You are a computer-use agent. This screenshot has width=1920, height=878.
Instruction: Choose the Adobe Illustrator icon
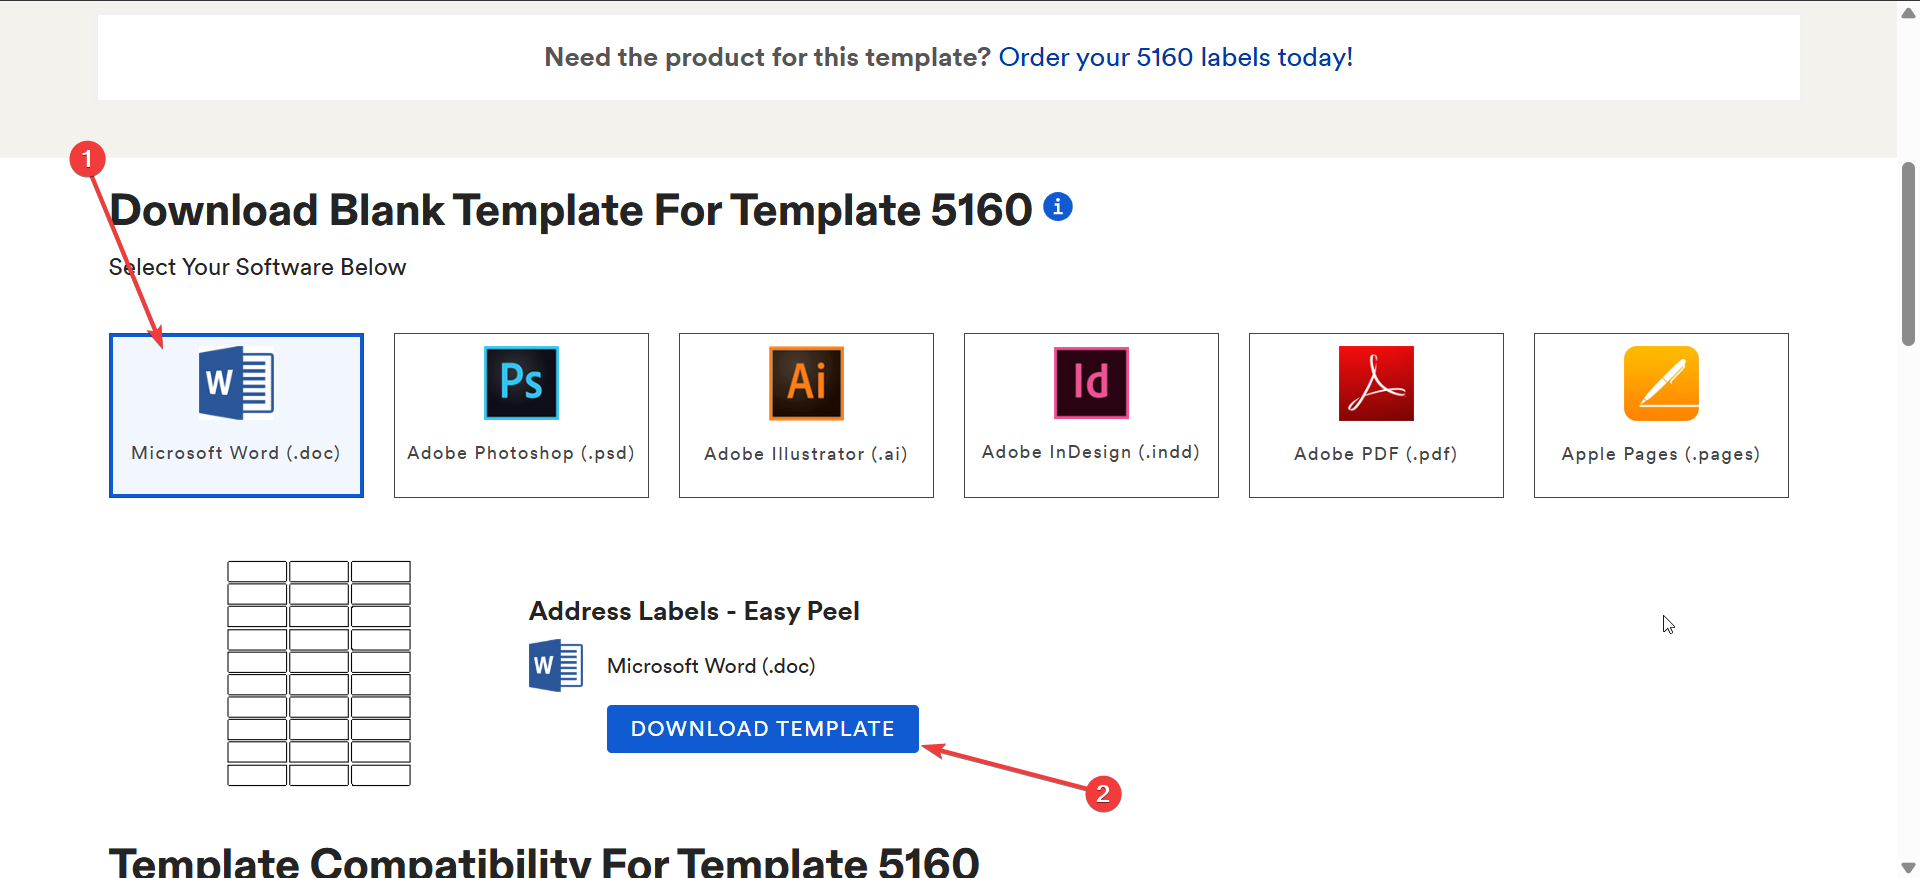(806, 383)
